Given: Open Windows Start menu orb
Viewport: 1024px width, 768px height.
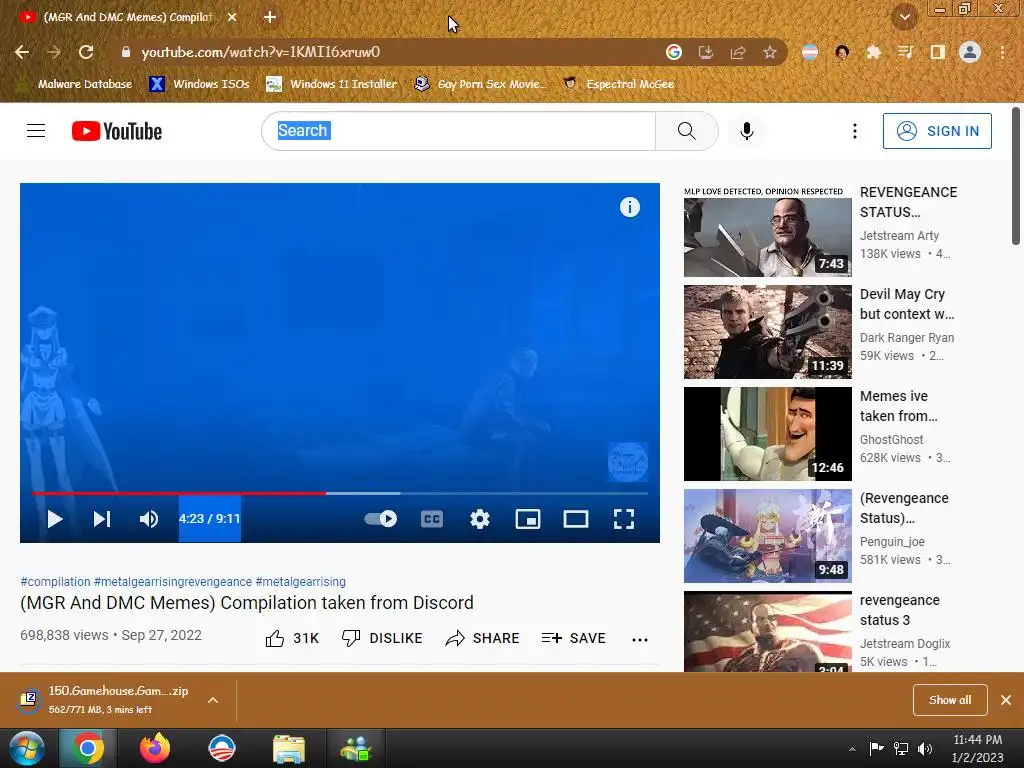Looking at the screenshot, I should tap(26, 748).
